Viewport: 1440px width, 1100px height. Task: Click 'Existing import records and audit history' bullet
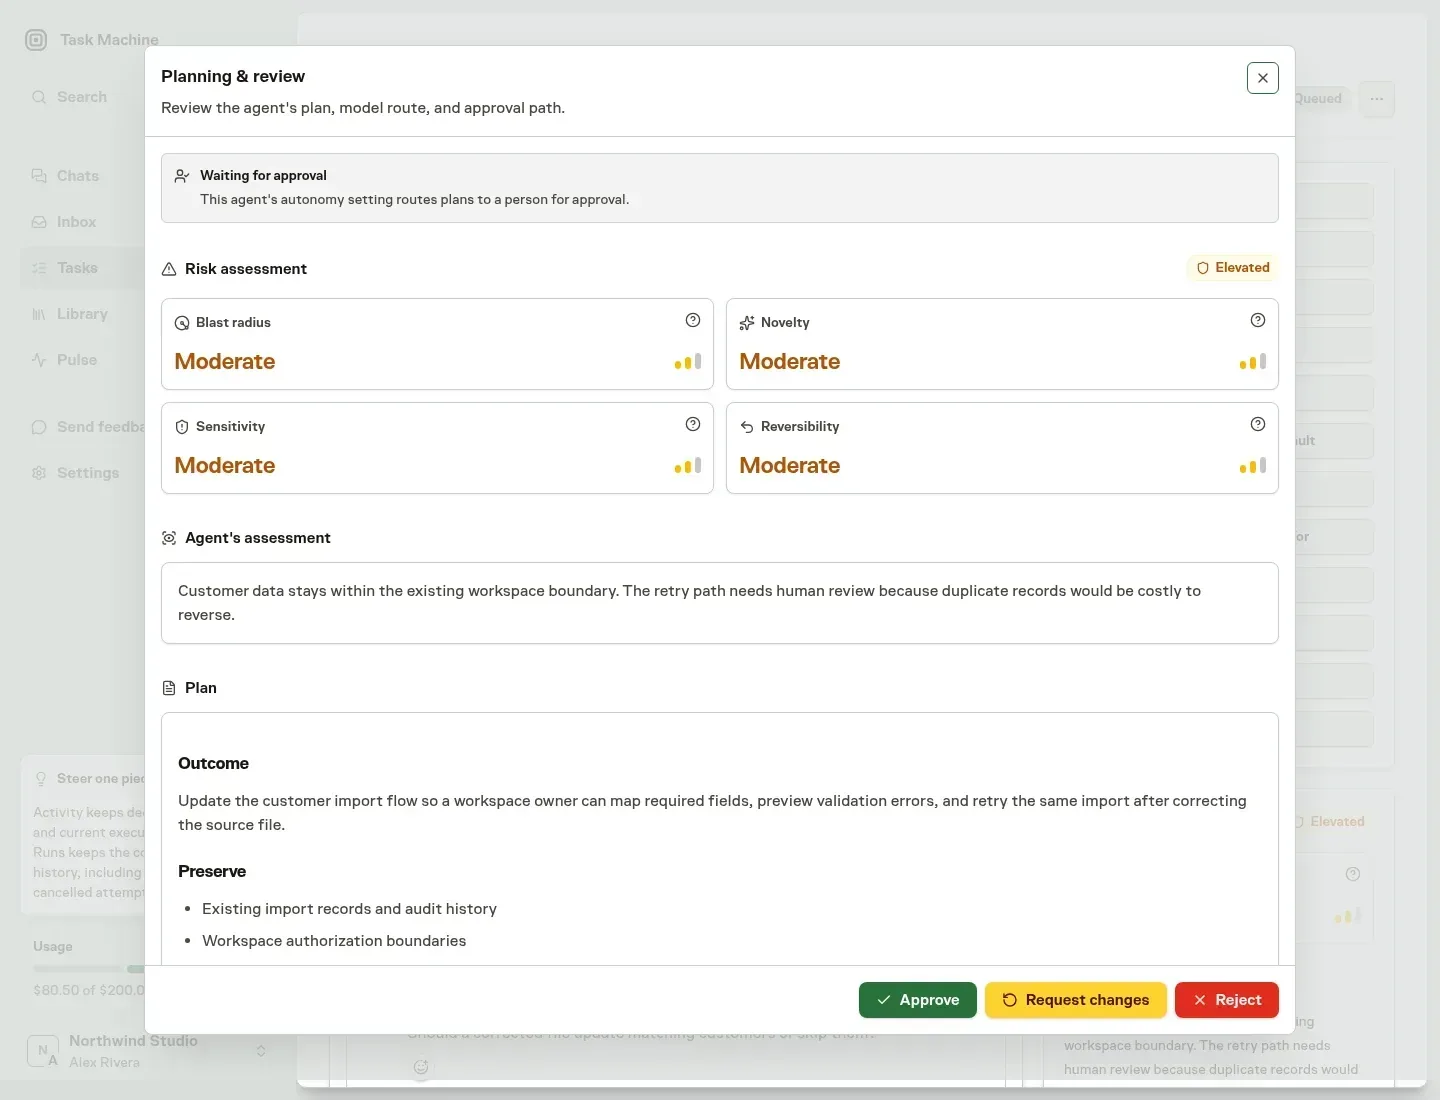coord(349,909)
